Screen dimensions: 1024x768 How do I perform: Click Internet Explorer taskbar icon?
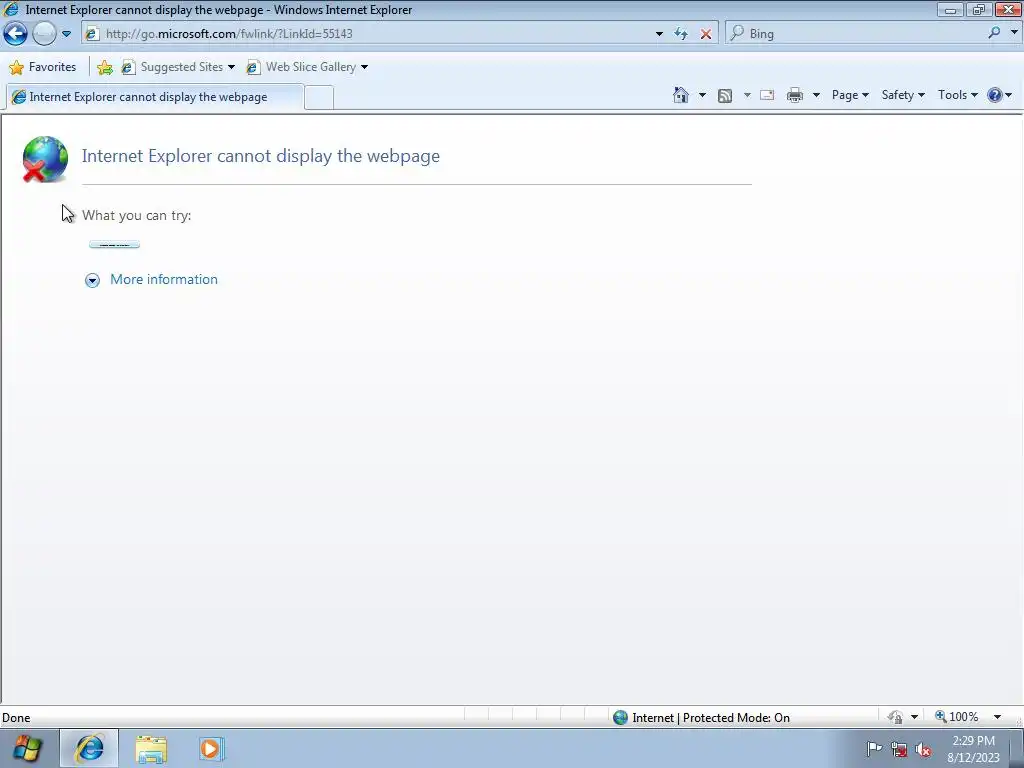(89, 748)
